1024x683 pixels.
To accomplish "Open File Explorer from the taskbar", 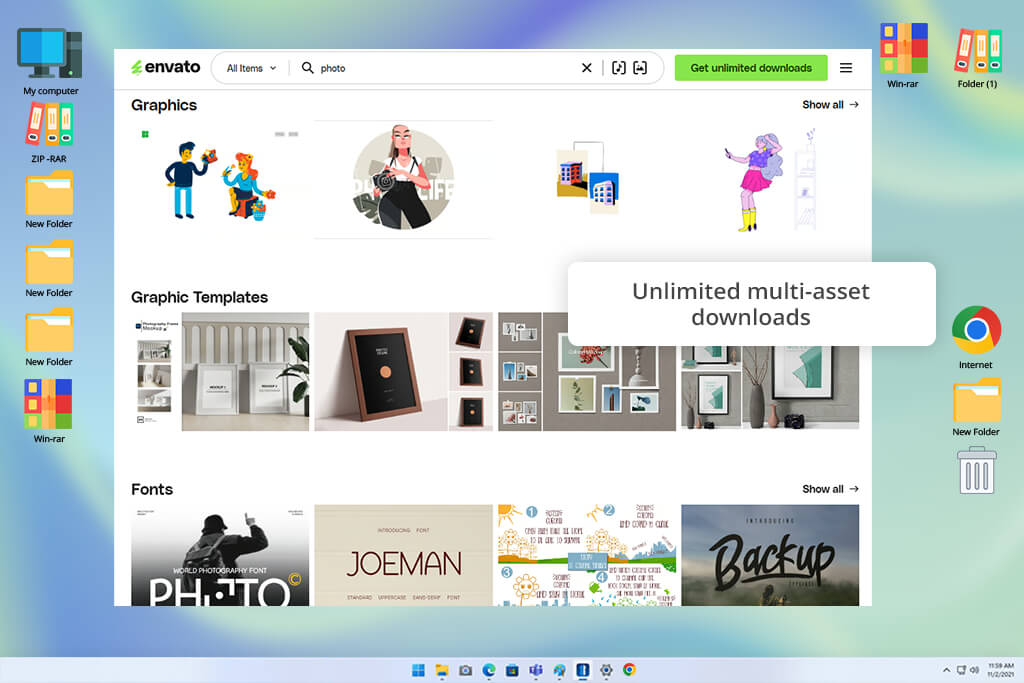I will pyautogui.click(x=442, y=670).
